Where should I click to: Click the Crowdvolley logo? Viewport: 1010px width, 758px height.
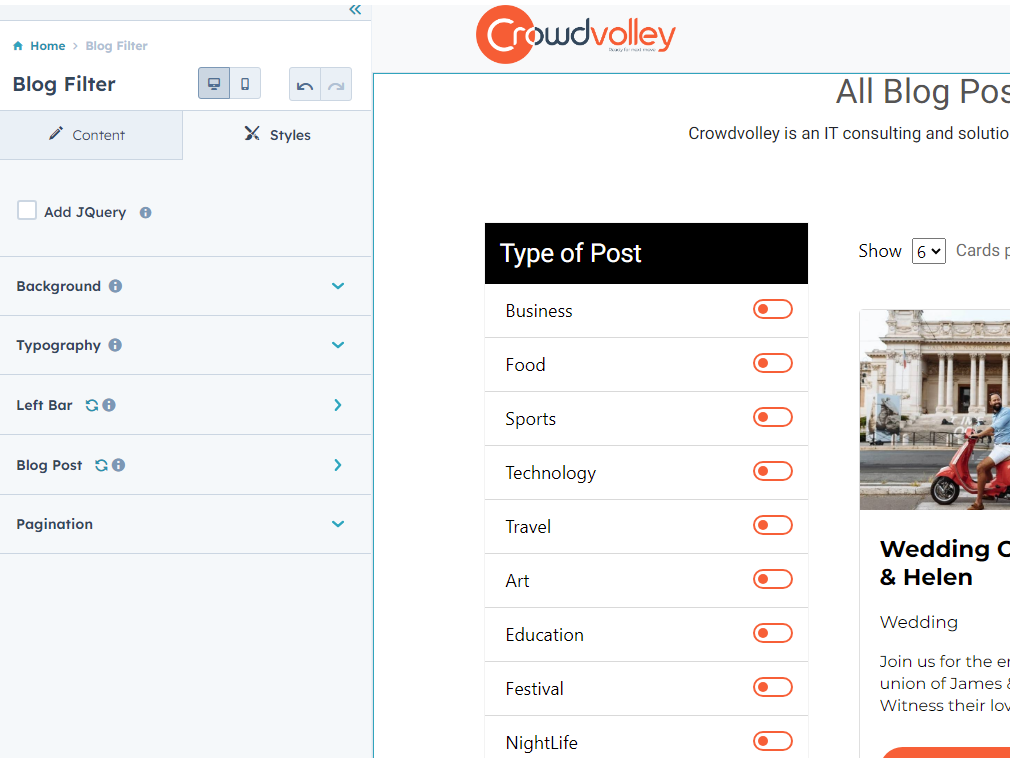tap(576, 36)
